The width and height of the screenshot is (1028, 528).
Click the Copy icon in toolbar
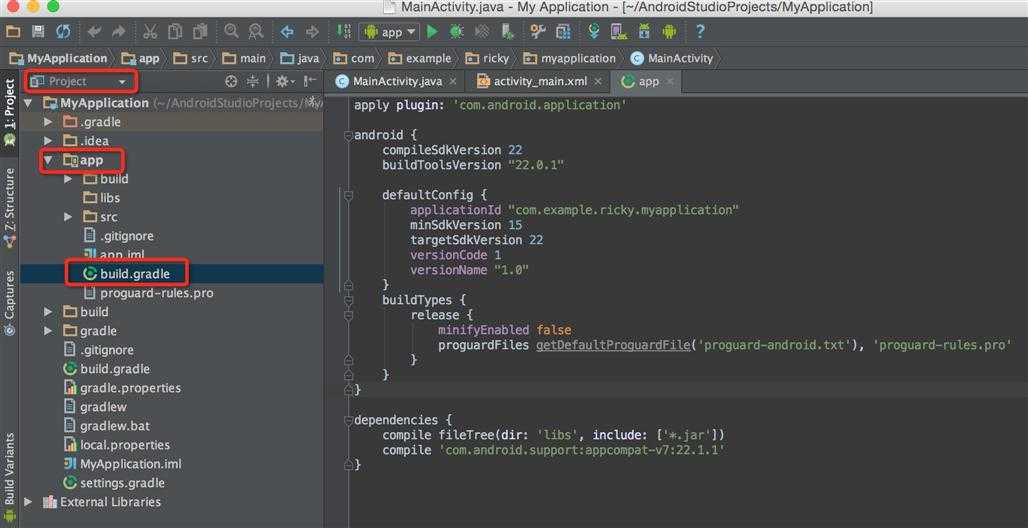coord(175,31)
